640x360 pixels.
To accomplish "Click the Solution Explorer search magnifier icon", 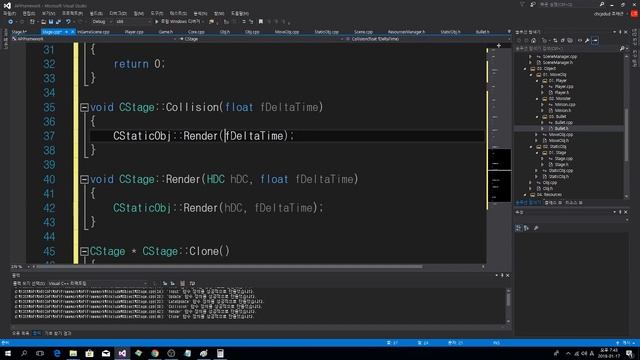I will coord(622,49).
